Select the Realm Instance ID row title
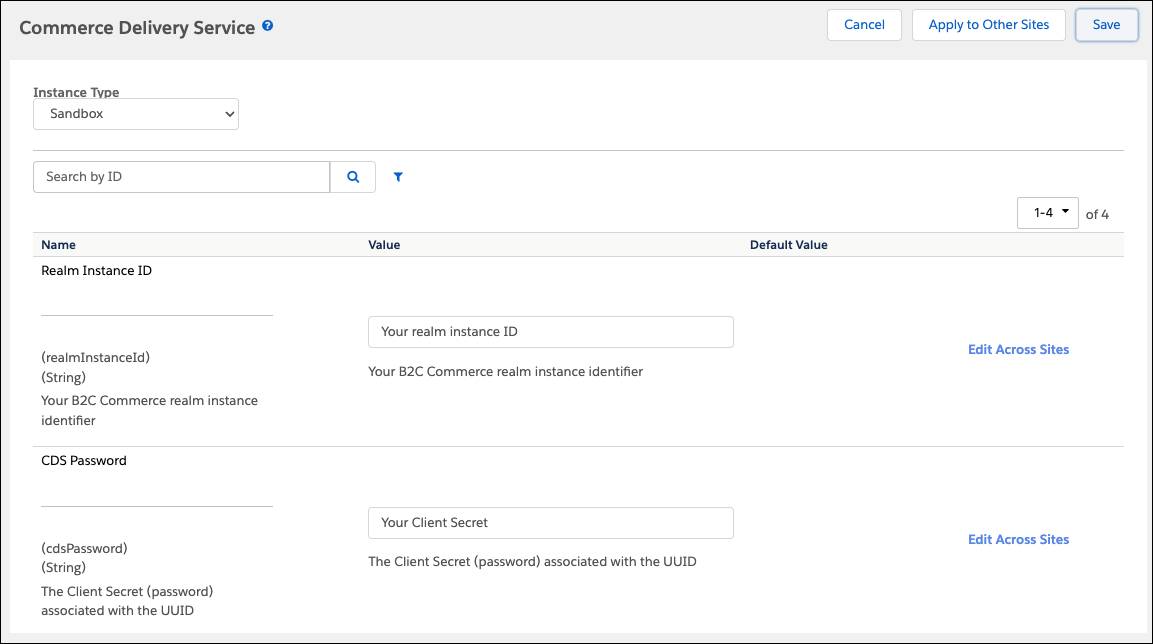This screenshot has width=1153, height=644. pyautogui.click(x=96, y=271)
